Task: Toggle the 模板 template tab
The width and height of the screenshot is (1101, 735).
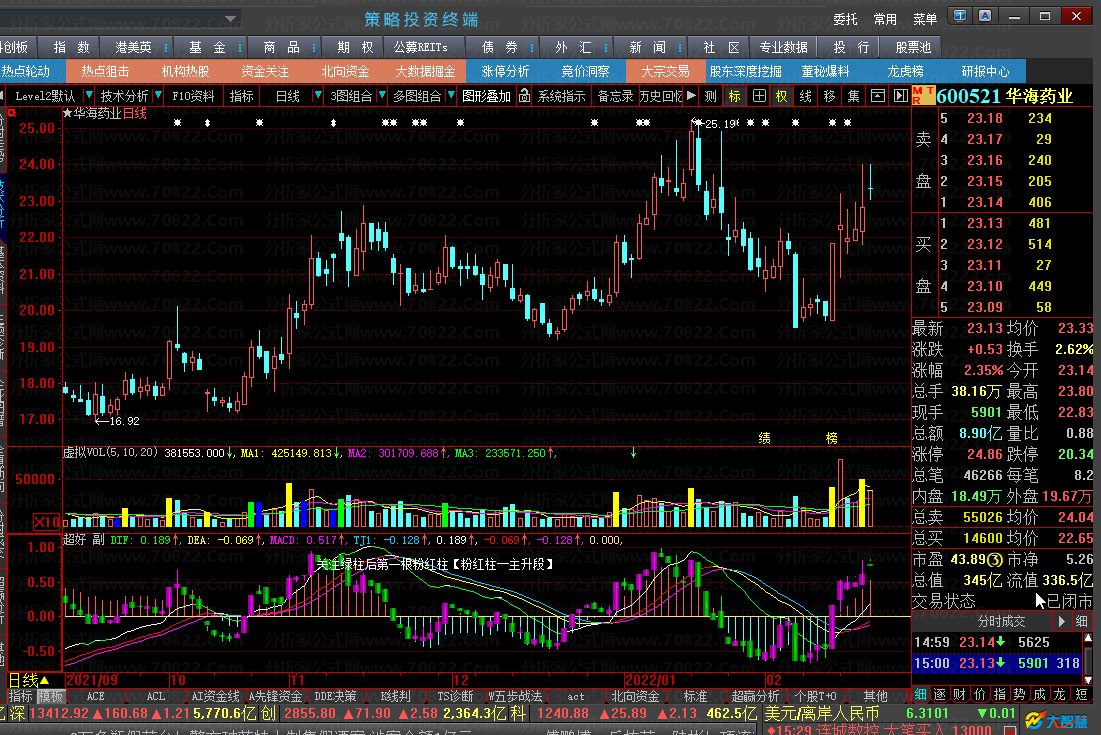Action: click(51, 696)
